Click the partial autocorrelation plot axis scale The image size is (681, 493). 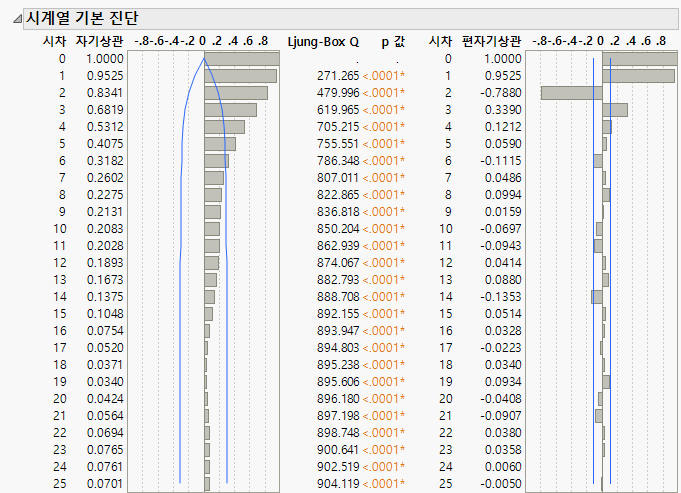click(x=601, y=41)
